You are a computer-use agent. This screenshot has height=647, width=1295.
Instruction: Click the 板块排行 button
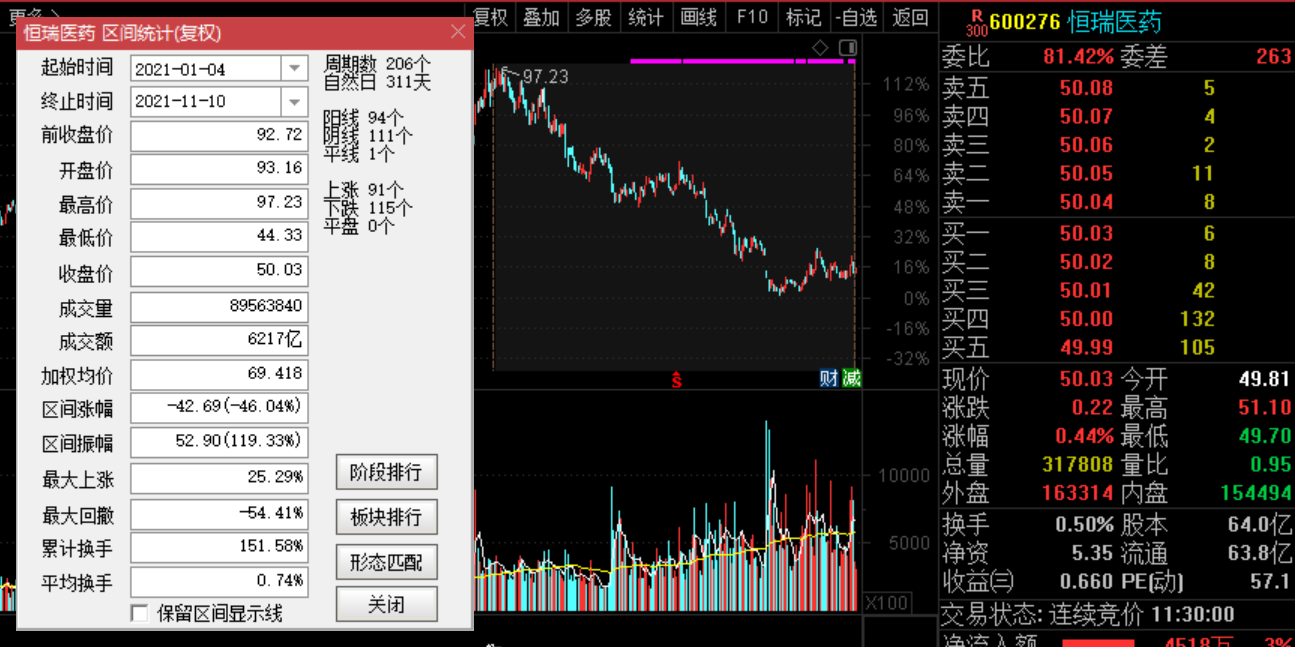click(x=386, y=517)
